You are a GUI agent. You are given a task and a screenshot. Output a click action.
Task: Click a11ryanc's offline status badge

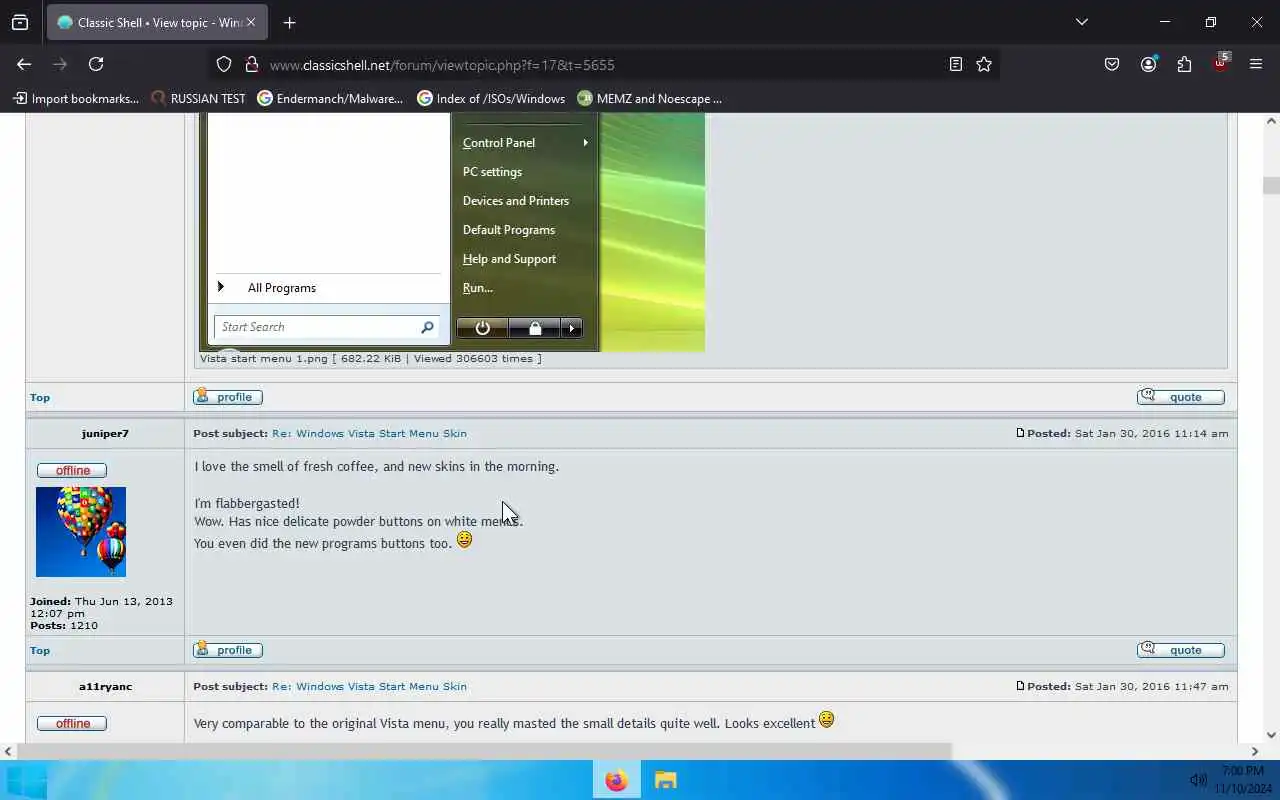[72, 723]
